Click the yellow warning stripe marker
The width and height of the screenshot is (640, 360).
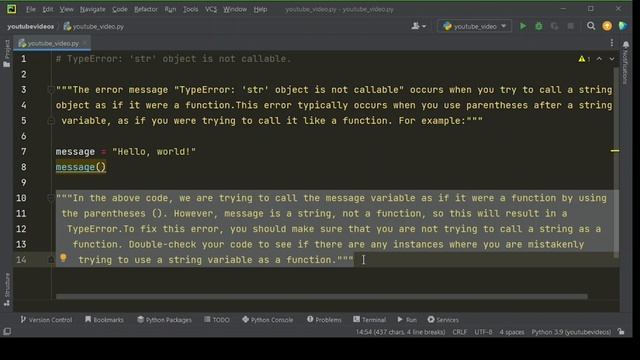[615, 151]
